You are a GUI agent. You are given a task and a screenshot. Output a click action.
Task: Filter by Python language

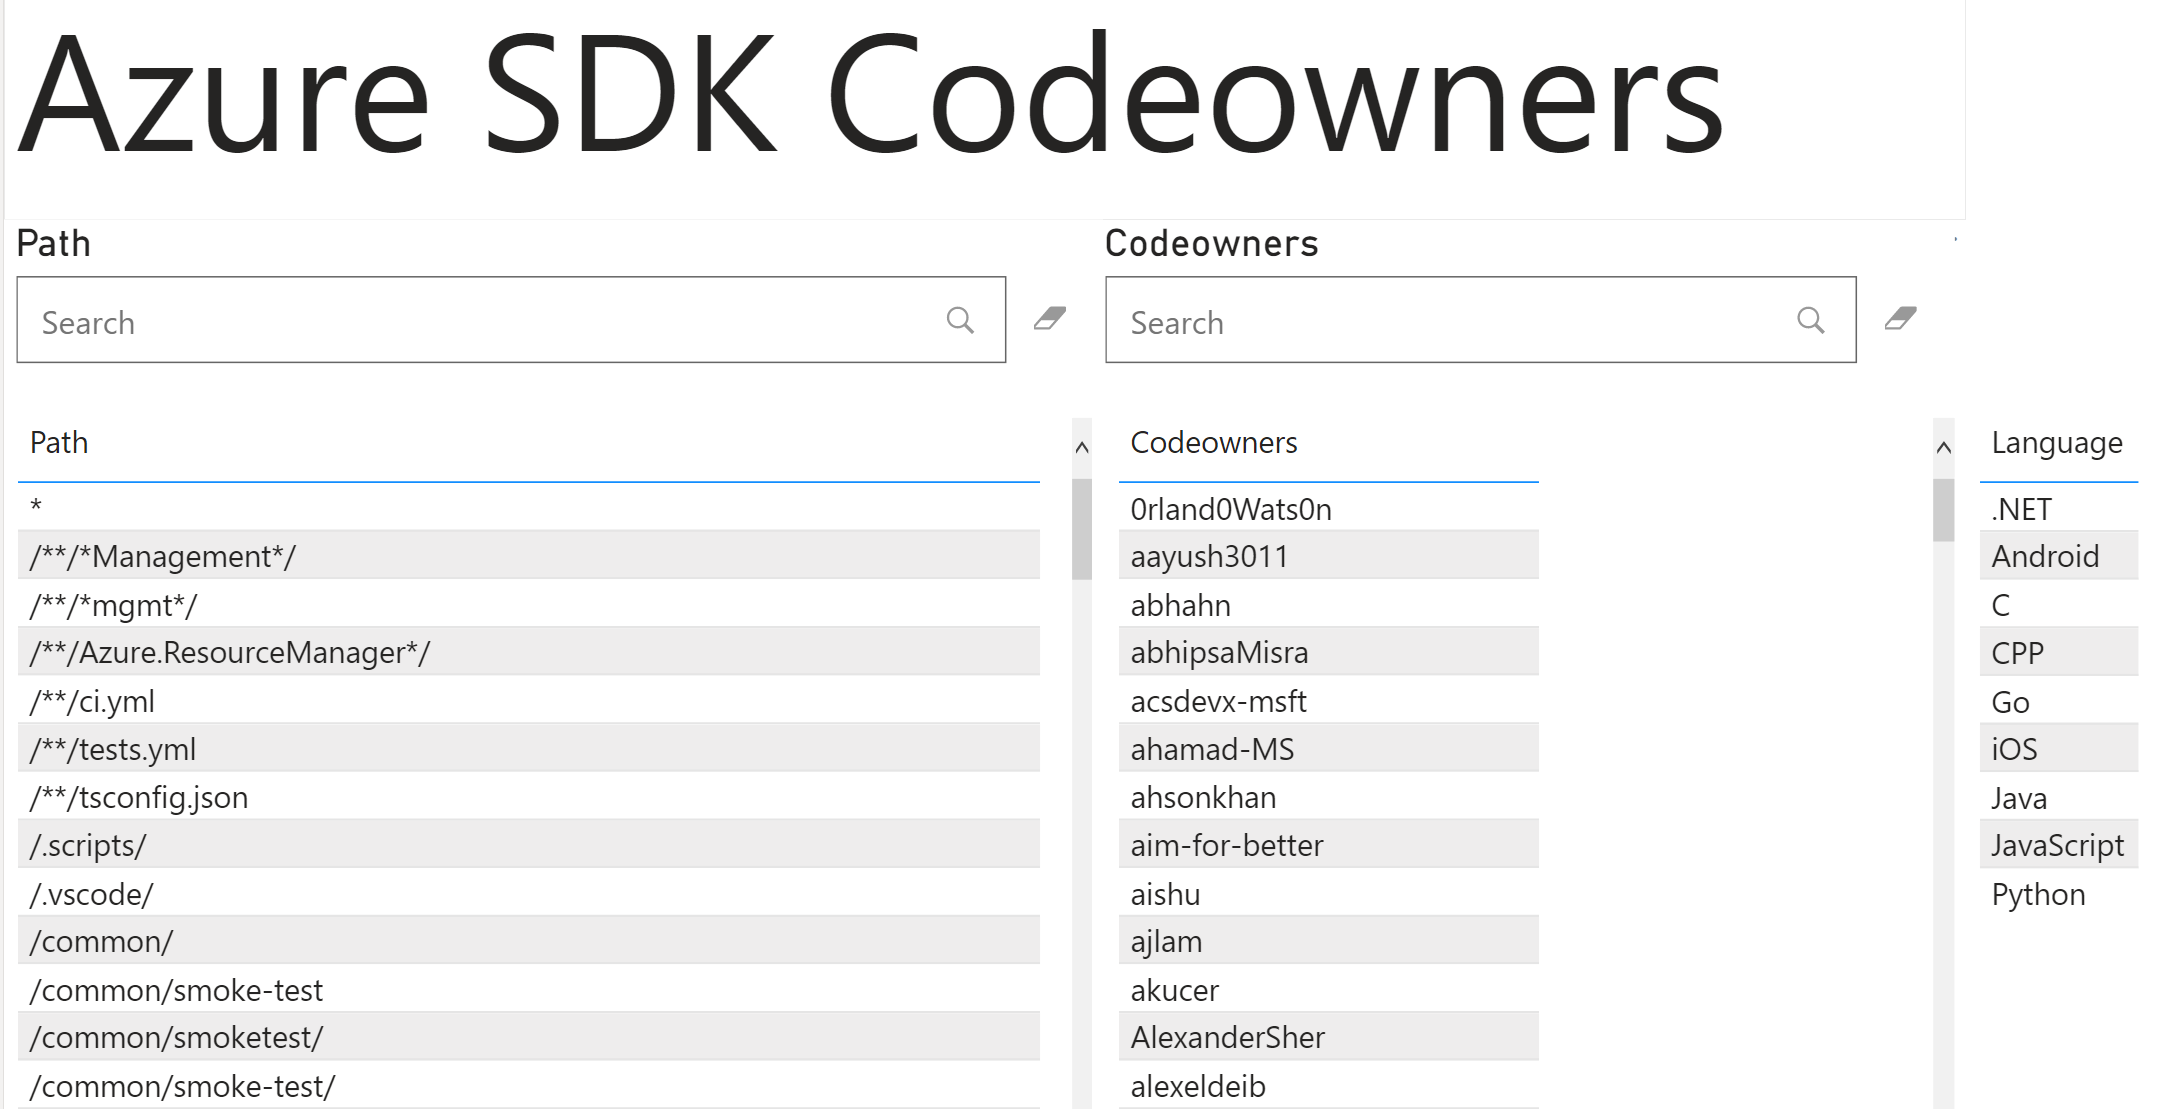[x=2037, y=895]
